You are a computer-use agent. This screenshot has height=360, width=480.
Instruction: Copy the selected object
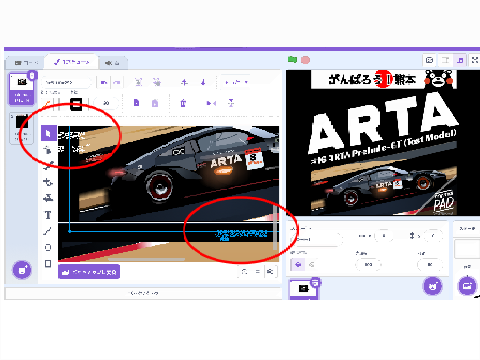coord(136,103)
